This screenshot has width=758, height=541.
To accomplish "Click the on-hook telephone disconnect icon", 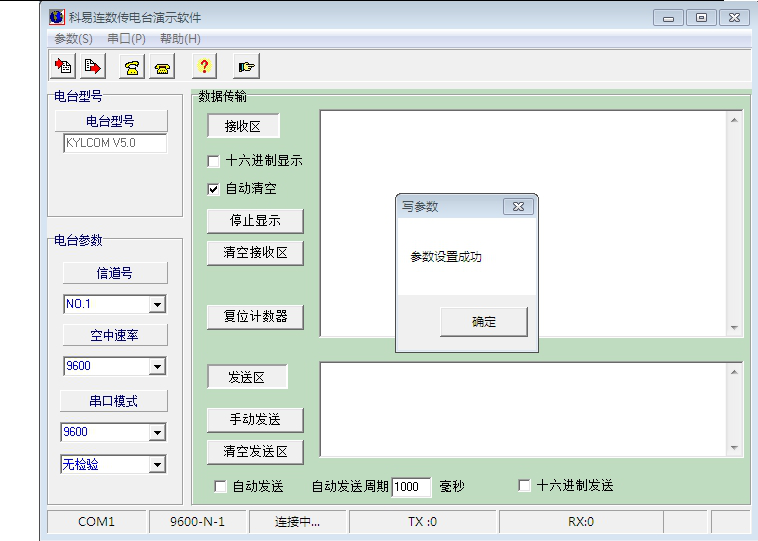I will point(161,67).
